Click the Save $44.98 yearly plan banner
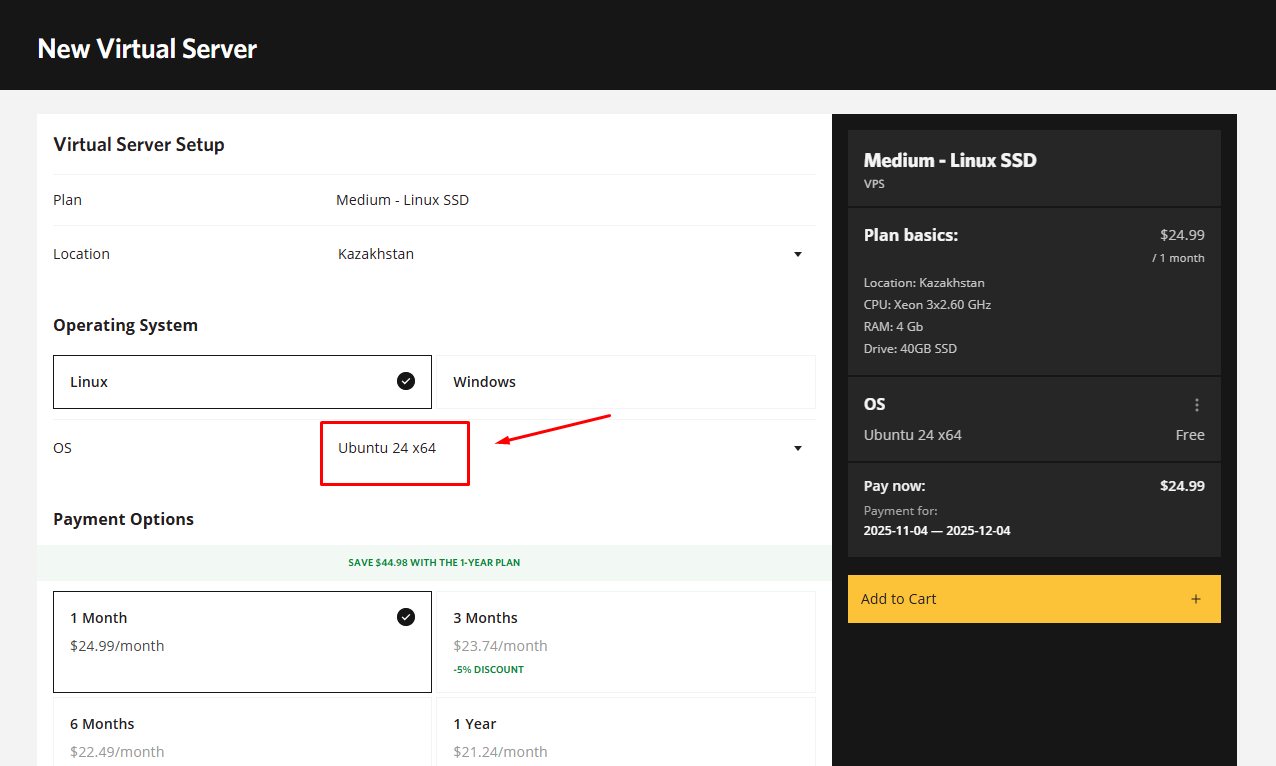This screenshot has height=766, width=1276. tap(434, 563)
